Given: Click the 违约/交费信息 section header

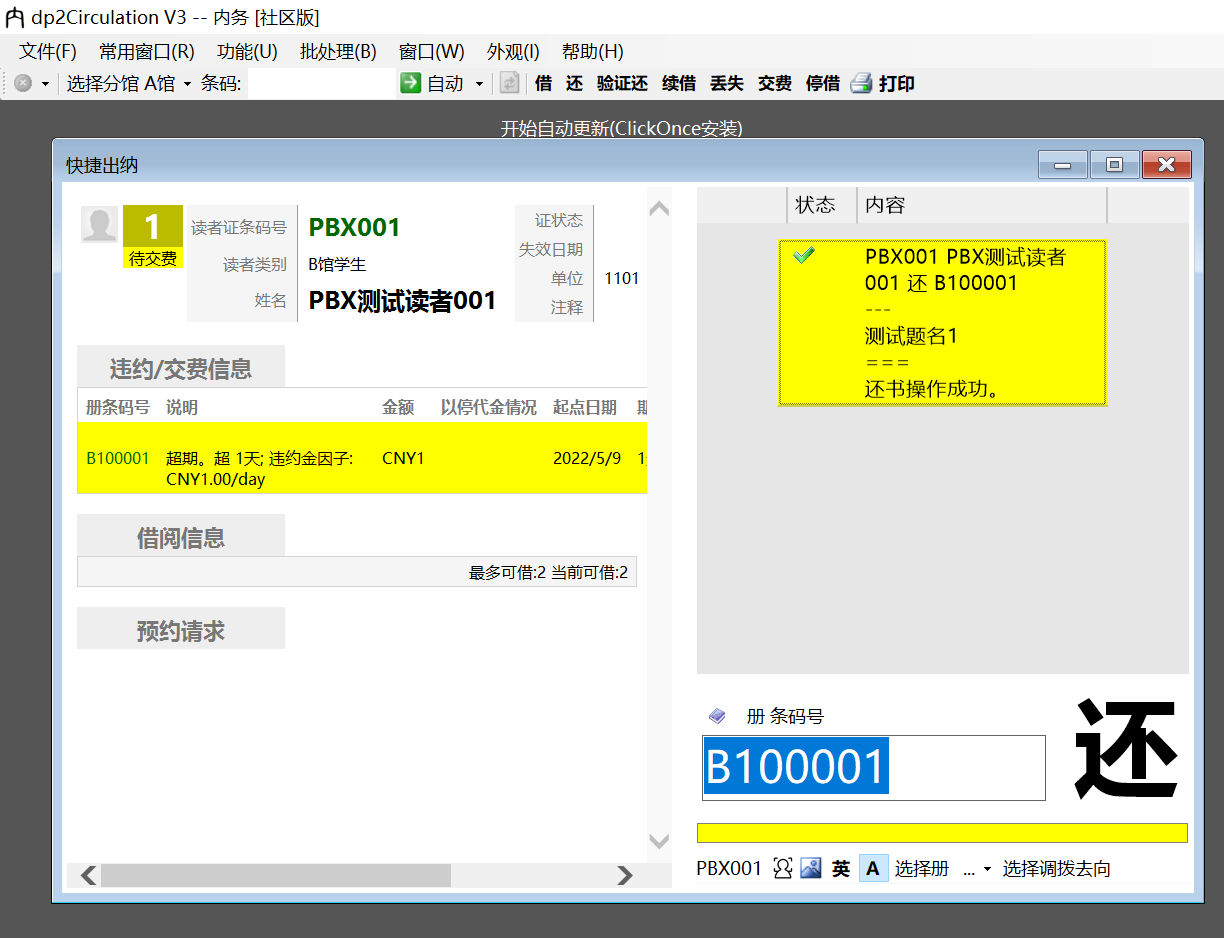Looking at the screenshot, I should coord(181,369).
